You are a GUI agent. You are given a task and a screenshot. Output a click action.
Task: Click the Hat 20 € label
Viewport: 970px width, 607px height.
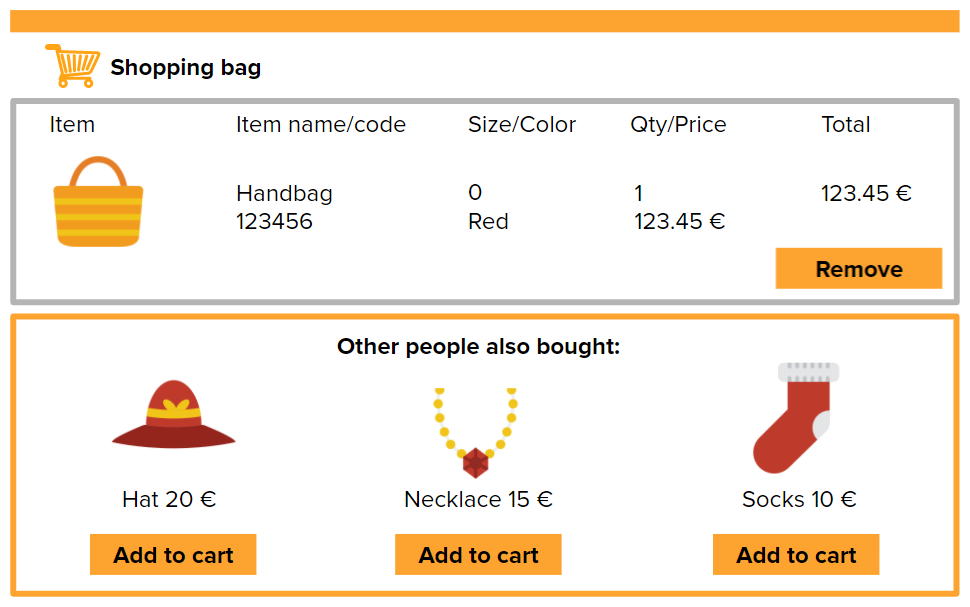[172, 498]
